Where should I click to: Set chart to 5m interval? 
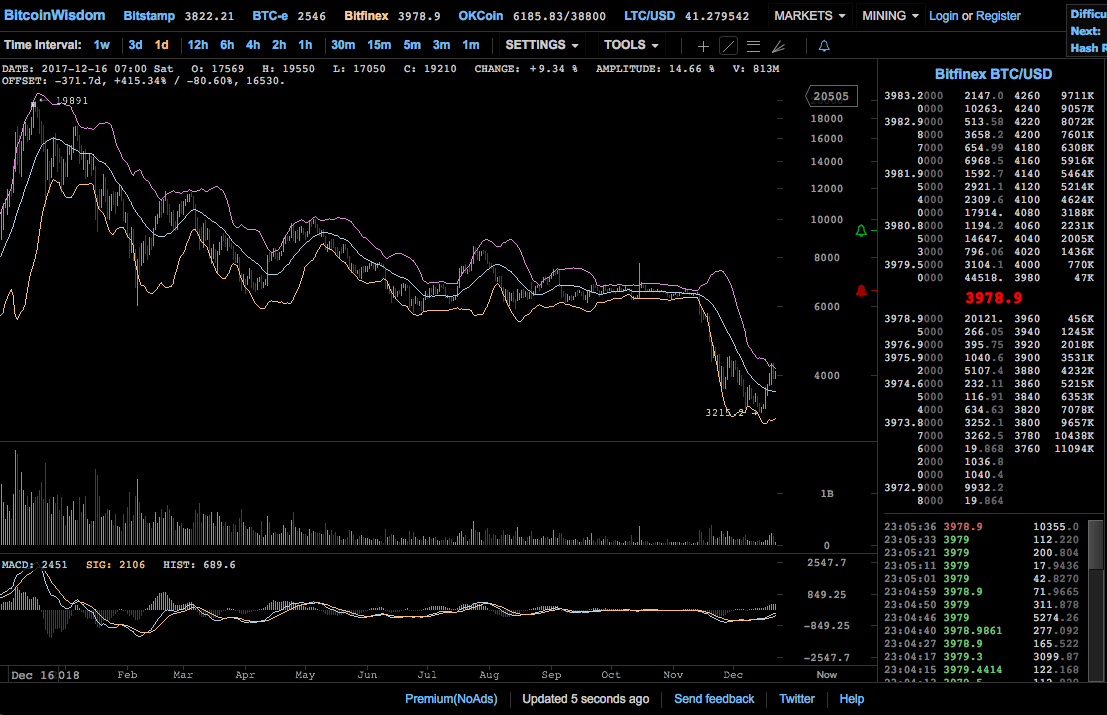(x=412, y=45)
